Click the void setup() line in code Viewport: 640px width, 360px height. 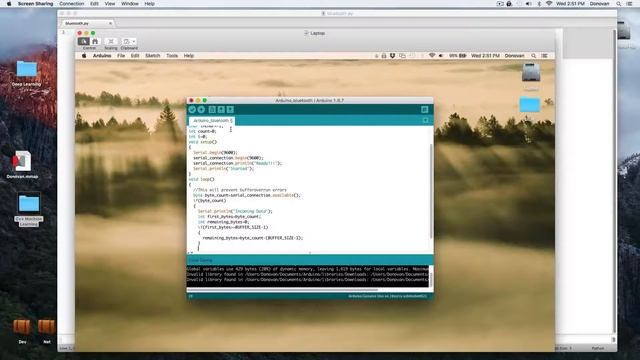point(203,142)
